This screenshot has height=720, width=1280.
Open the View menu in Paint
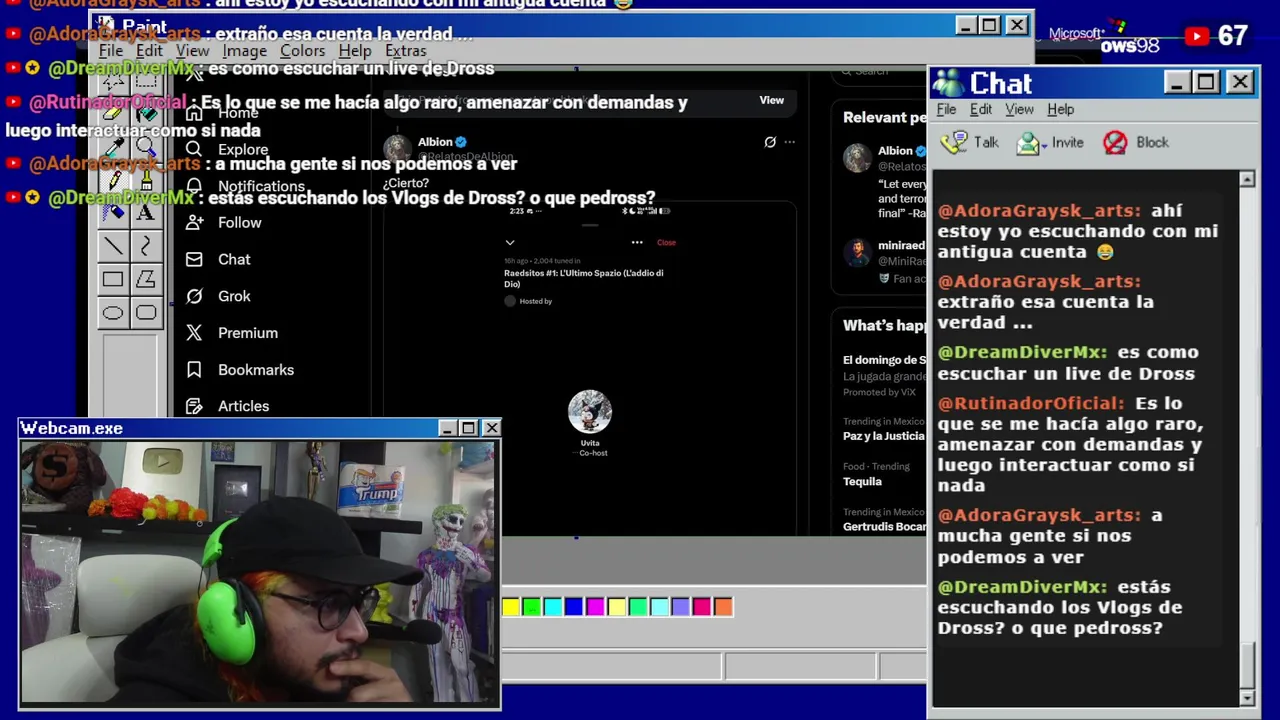coord(192,50)
